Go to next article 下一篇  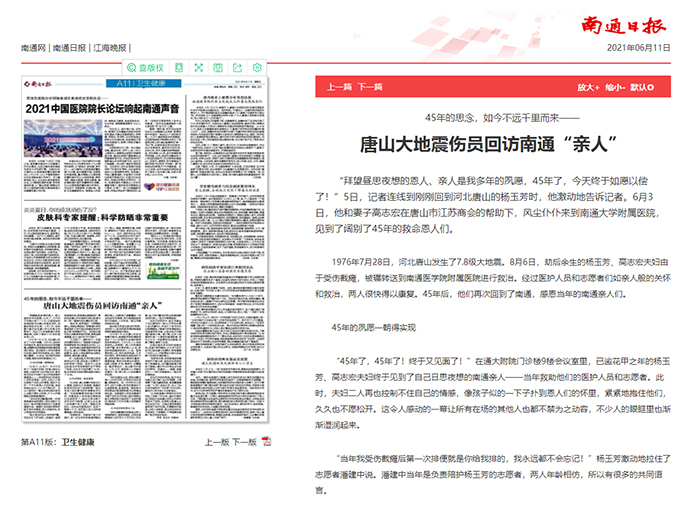tap(370, 87)
